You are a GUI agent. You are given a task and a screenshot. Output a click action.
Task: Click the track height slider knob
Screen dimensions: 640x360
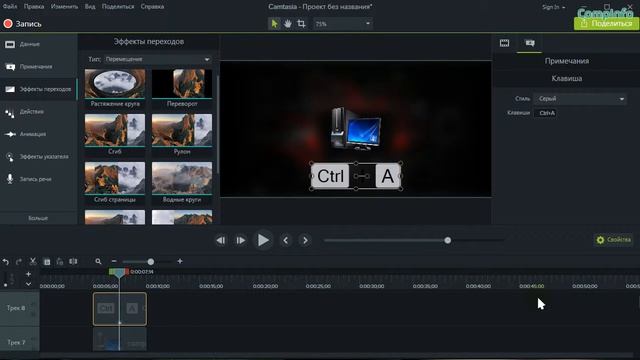5,285
